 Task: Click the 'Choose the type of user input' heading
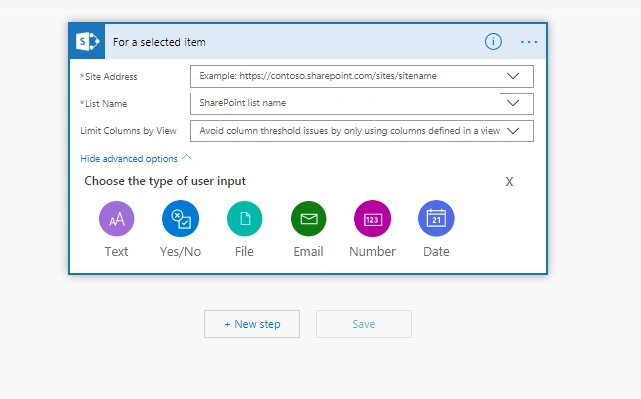(165, 181)
